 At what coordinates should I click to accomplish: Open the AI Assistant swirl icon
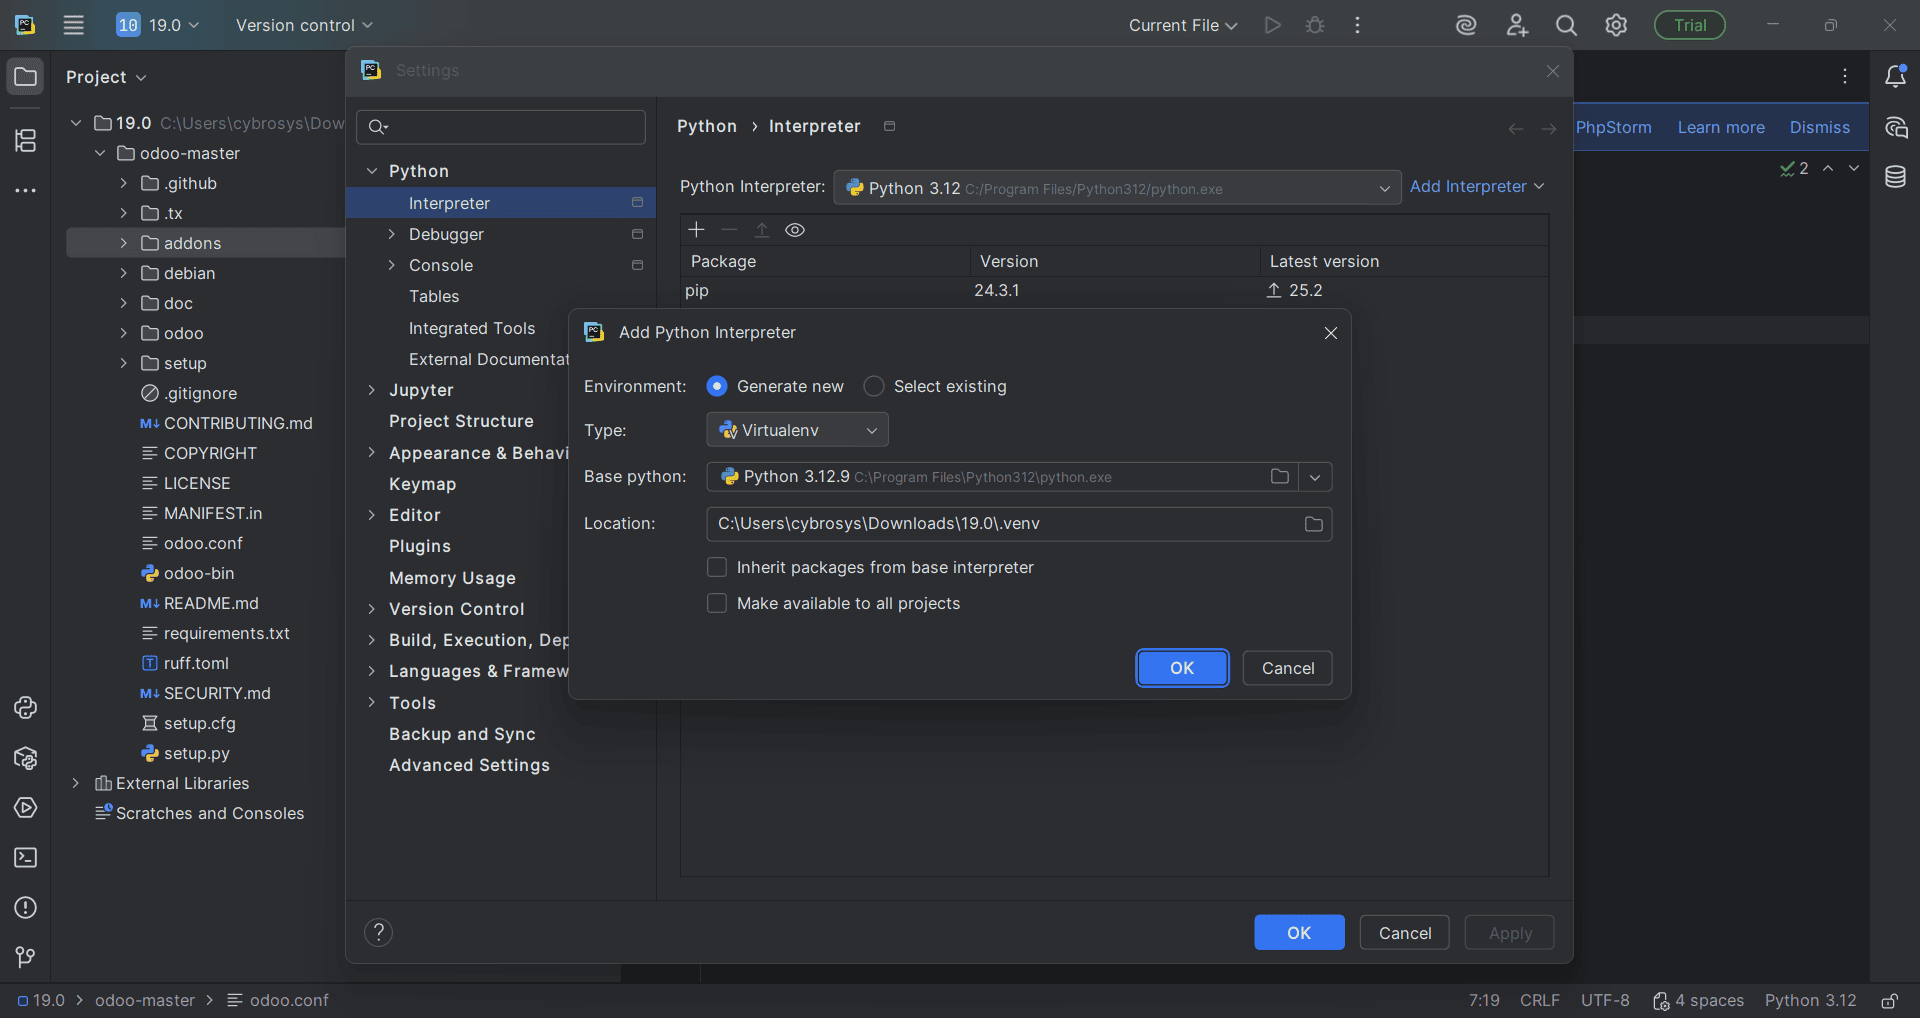click(x=1466, y=25)
